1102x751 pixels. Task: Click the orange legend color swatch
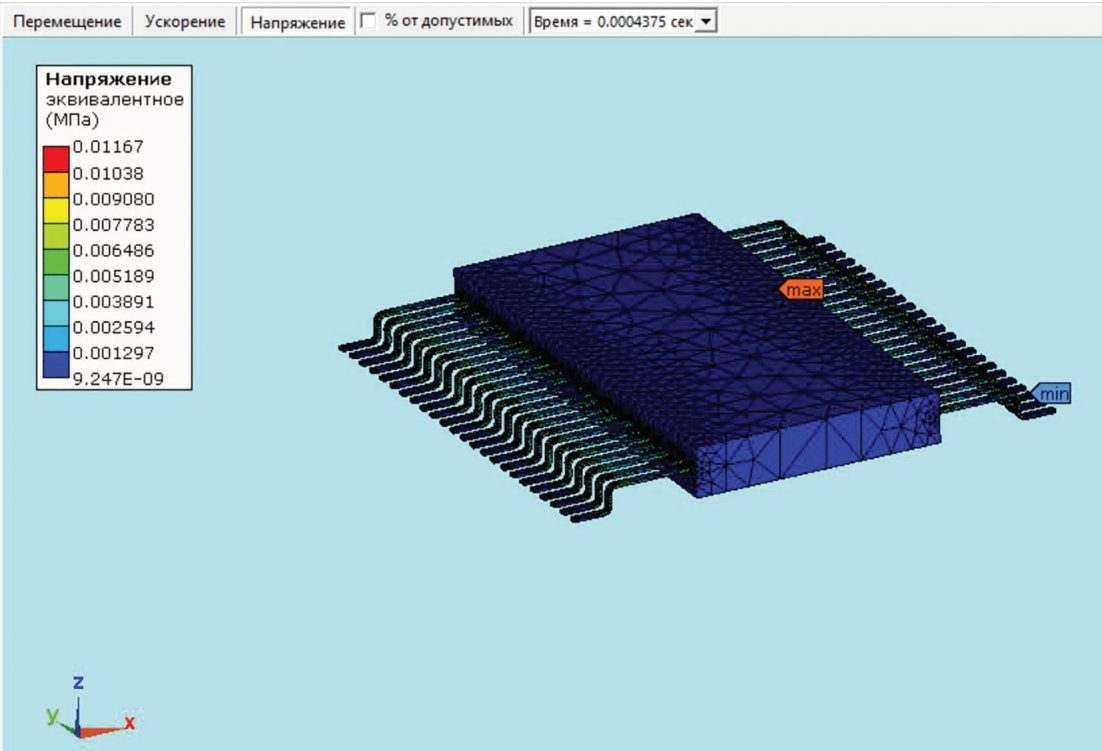[56, 185]
